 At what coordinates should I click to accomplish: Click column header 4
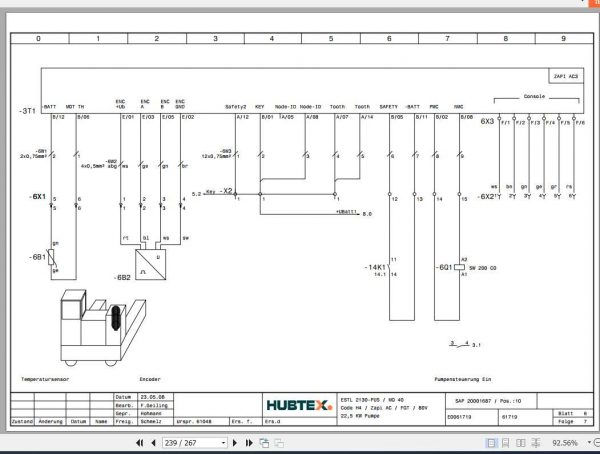272,38
